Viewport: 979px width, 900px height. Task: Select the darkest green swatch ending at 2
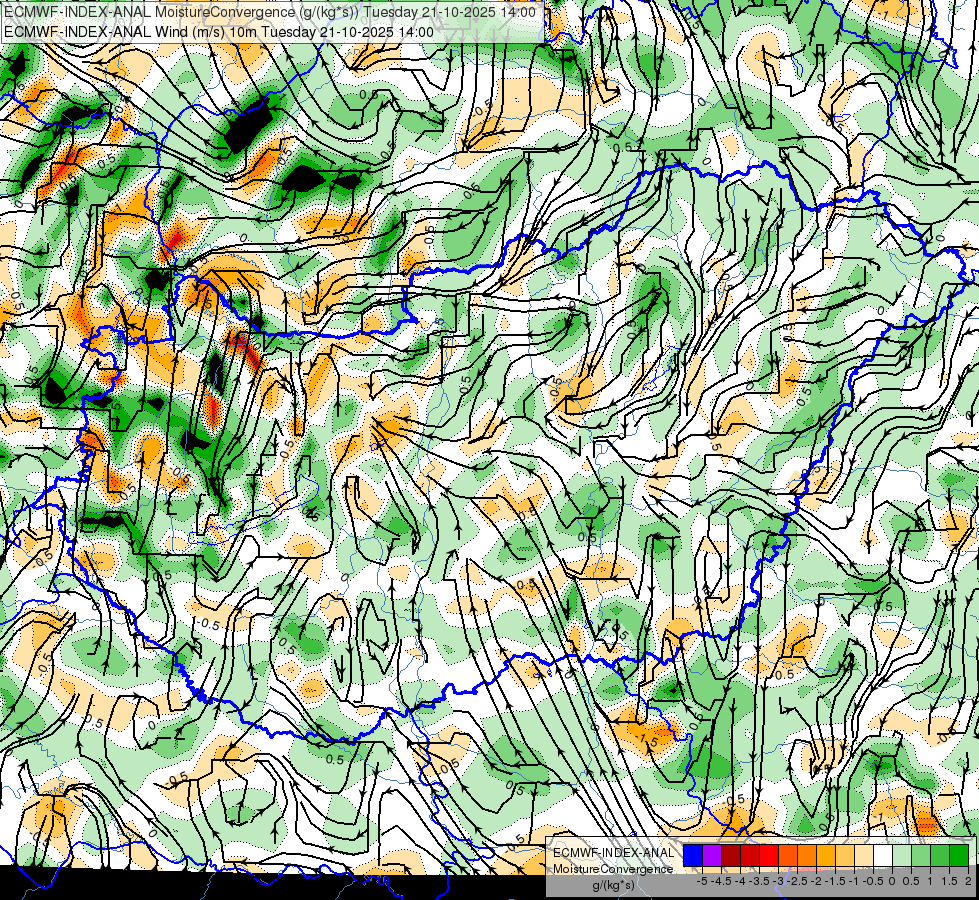959,856
